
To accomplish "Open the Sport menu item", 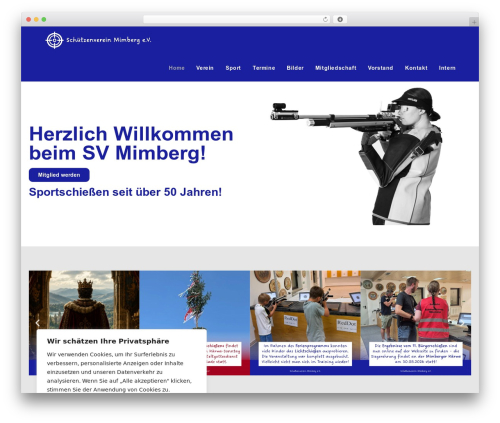I will tap(233, 68).
